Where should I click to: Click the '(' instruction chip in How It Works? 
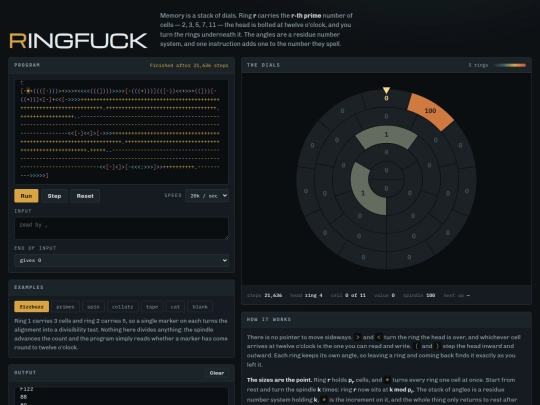coord(417,346)
